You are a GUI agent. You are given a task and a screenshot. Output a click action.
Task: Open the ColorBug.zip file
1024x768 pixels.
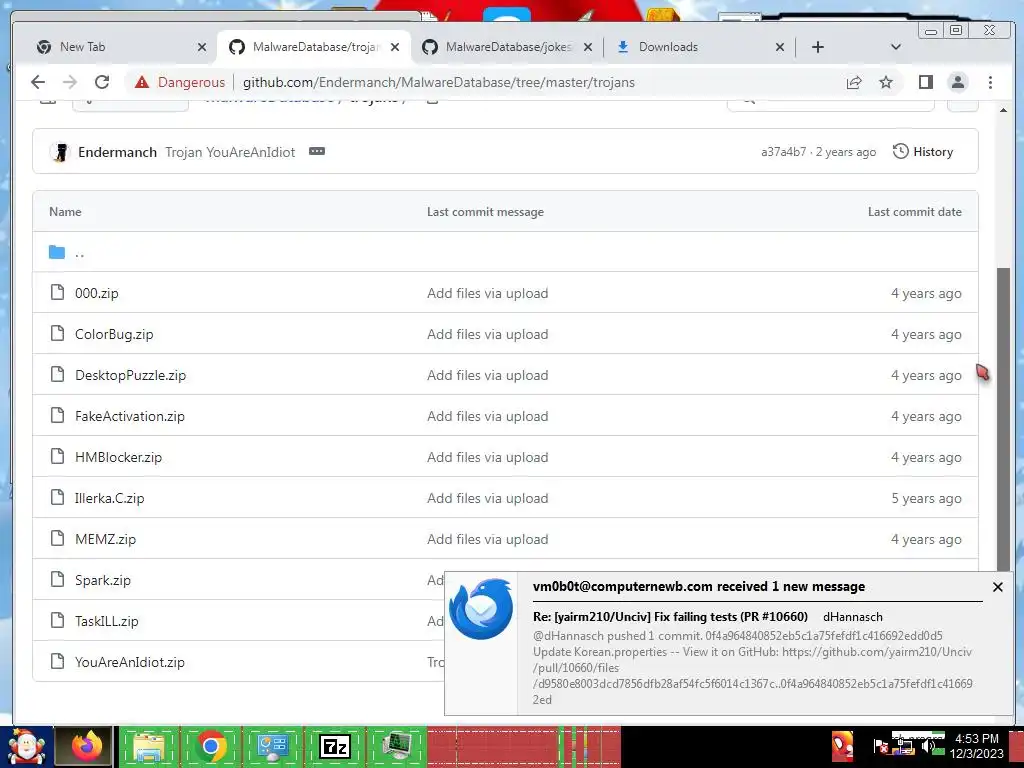114,334
